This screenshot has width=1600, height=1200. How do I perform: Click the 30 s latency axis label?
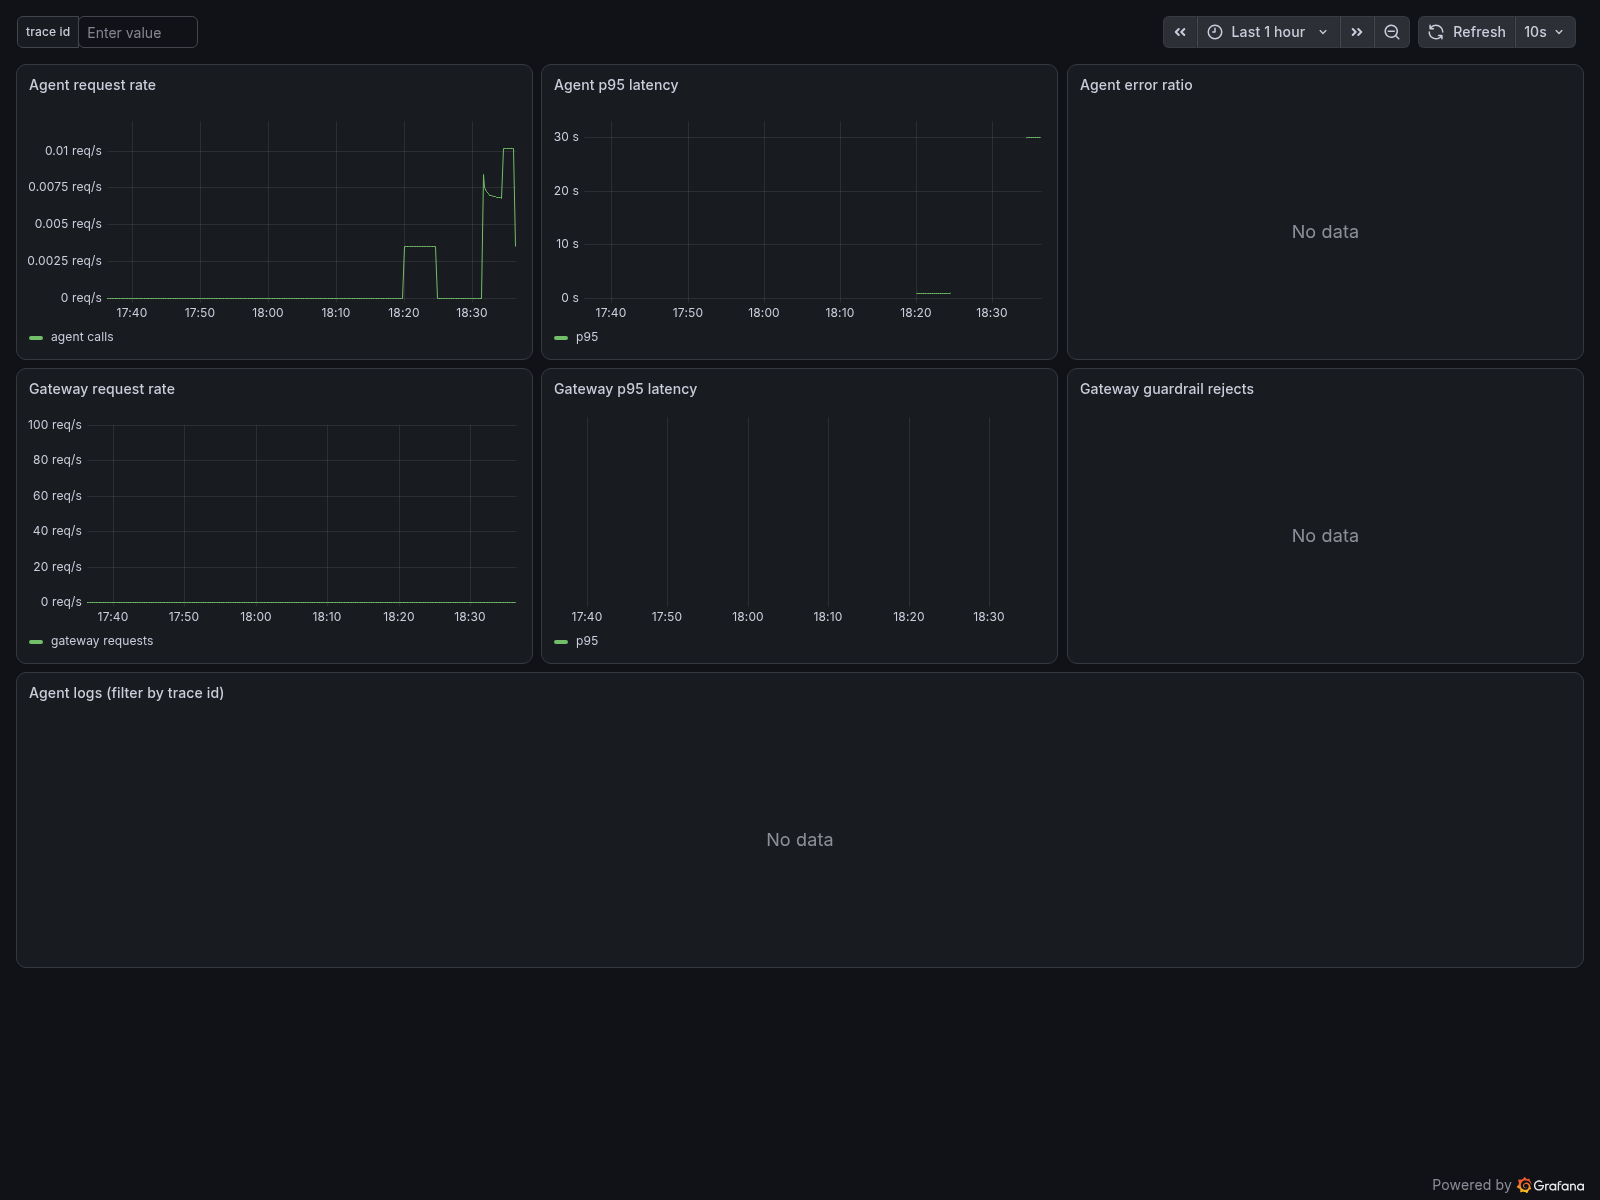coord(566,137)
